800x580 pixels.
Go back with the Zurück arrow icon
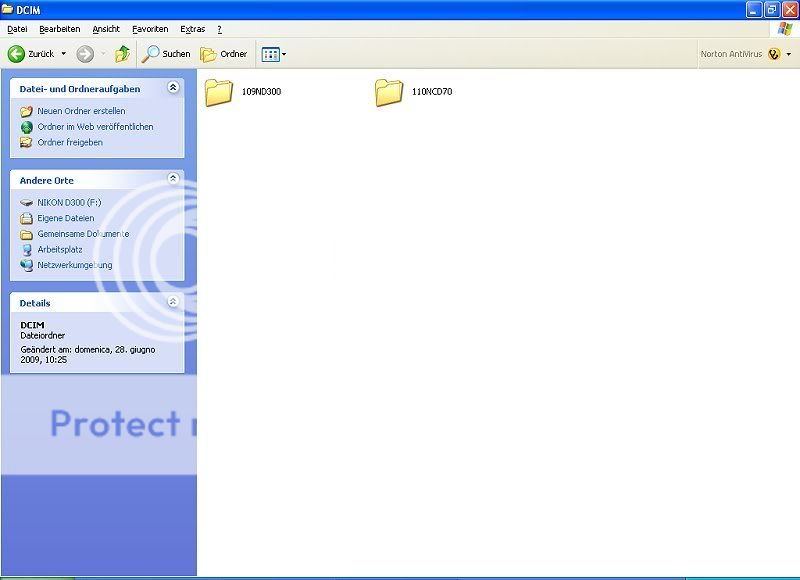coord(16,54)
